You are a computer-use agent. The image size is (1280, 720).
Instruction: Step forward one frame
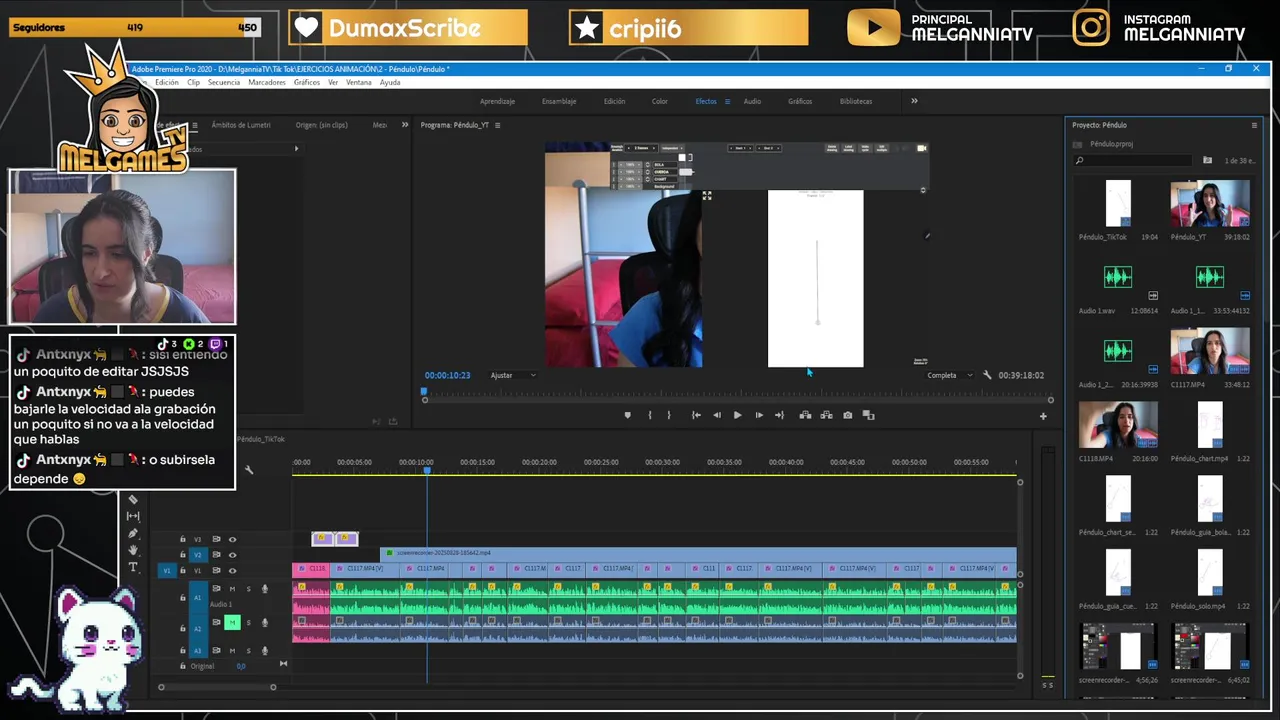click(759, 415)
